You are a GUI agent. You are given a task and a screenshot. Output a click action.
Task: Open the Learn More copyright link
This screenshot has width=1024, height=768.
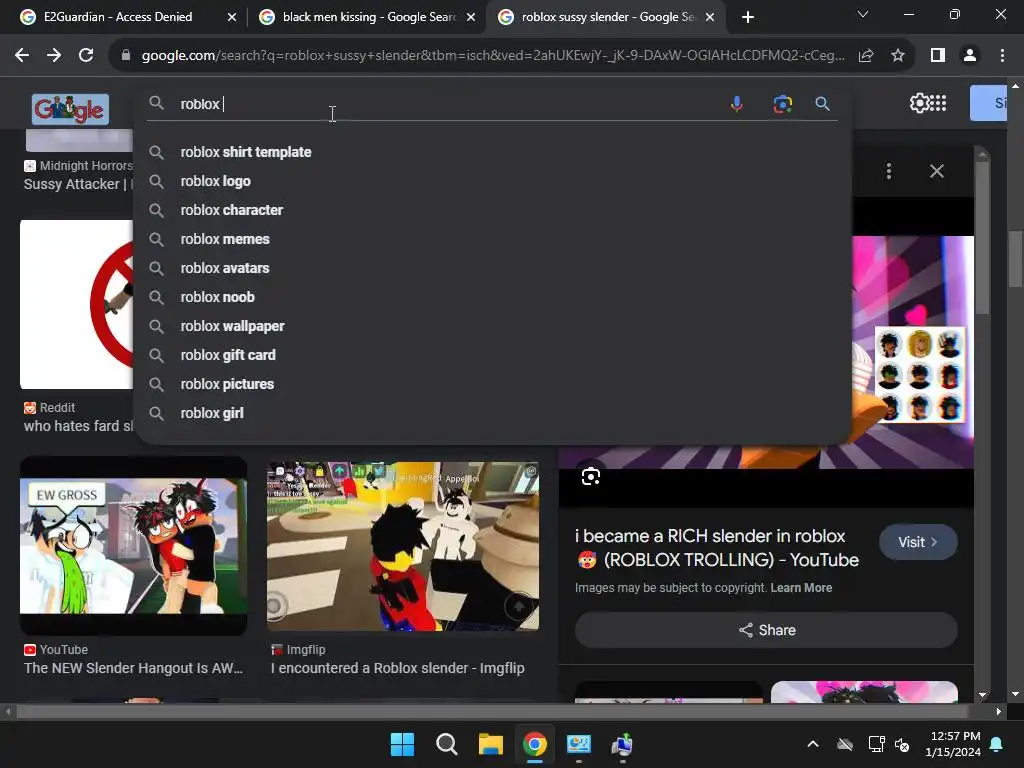(x=801, y=588)
